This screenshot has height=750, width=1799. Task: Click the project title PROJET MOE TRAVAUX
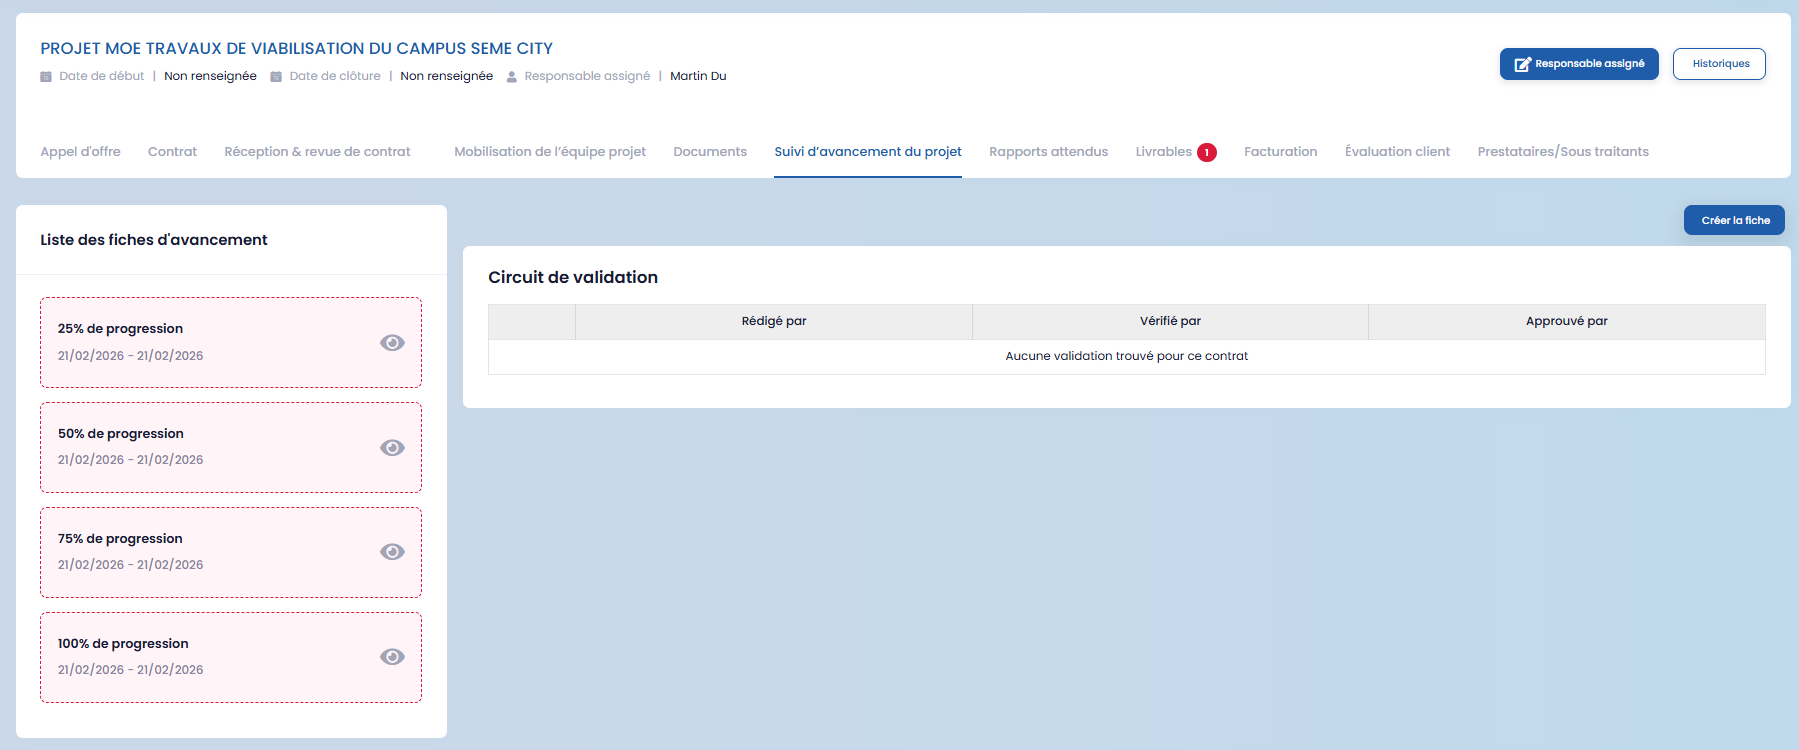pos(296,48)
